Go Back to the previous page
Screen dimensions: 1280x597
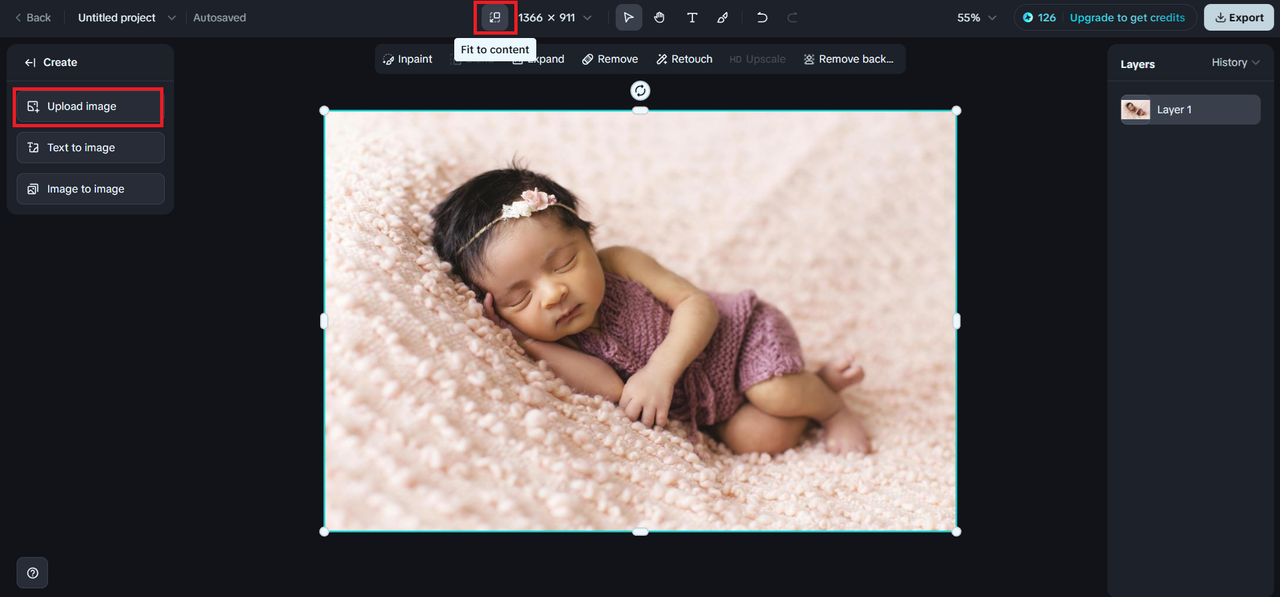[x=32, y=18]
